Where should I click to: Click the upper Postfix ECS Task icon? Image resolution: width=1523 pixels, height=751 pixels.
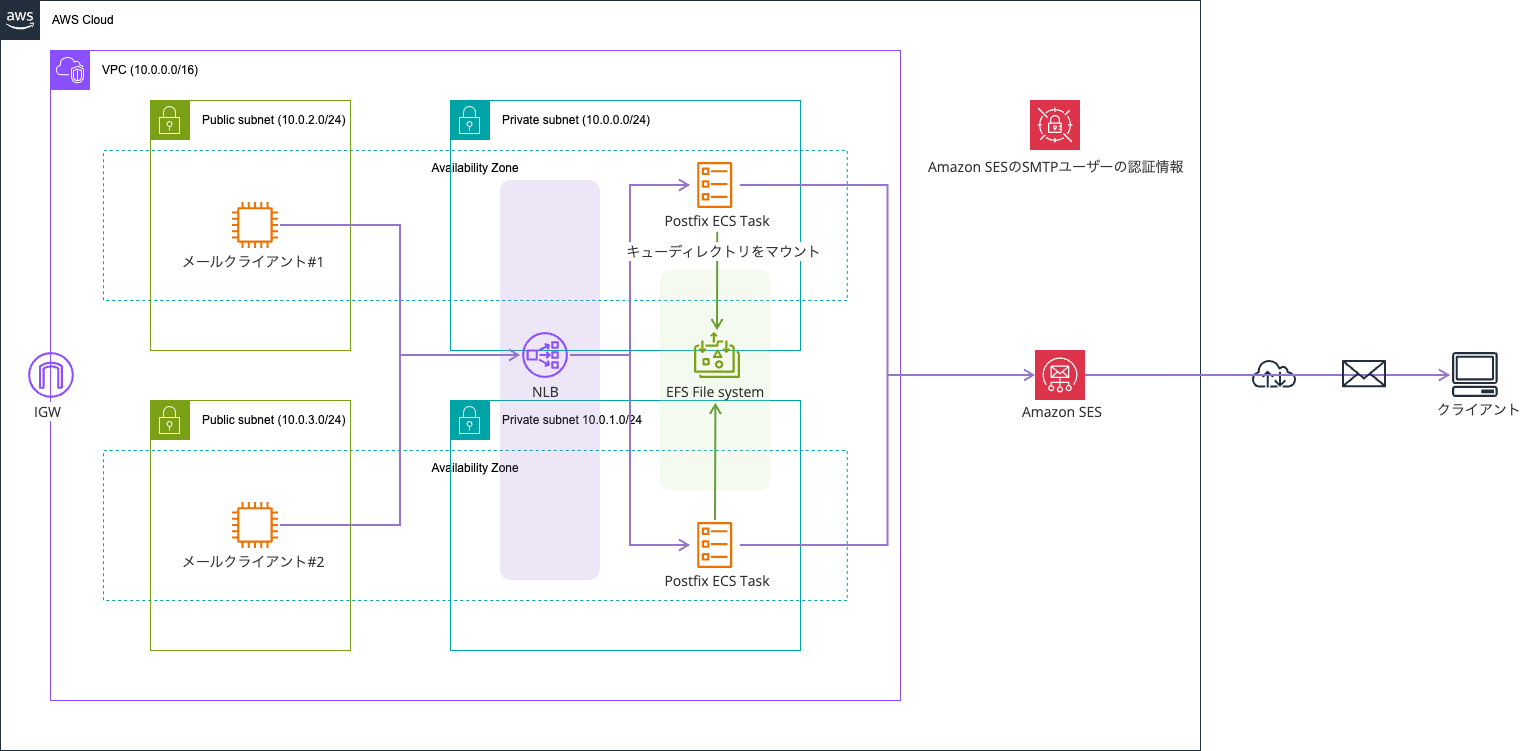(x=715, y=185)
